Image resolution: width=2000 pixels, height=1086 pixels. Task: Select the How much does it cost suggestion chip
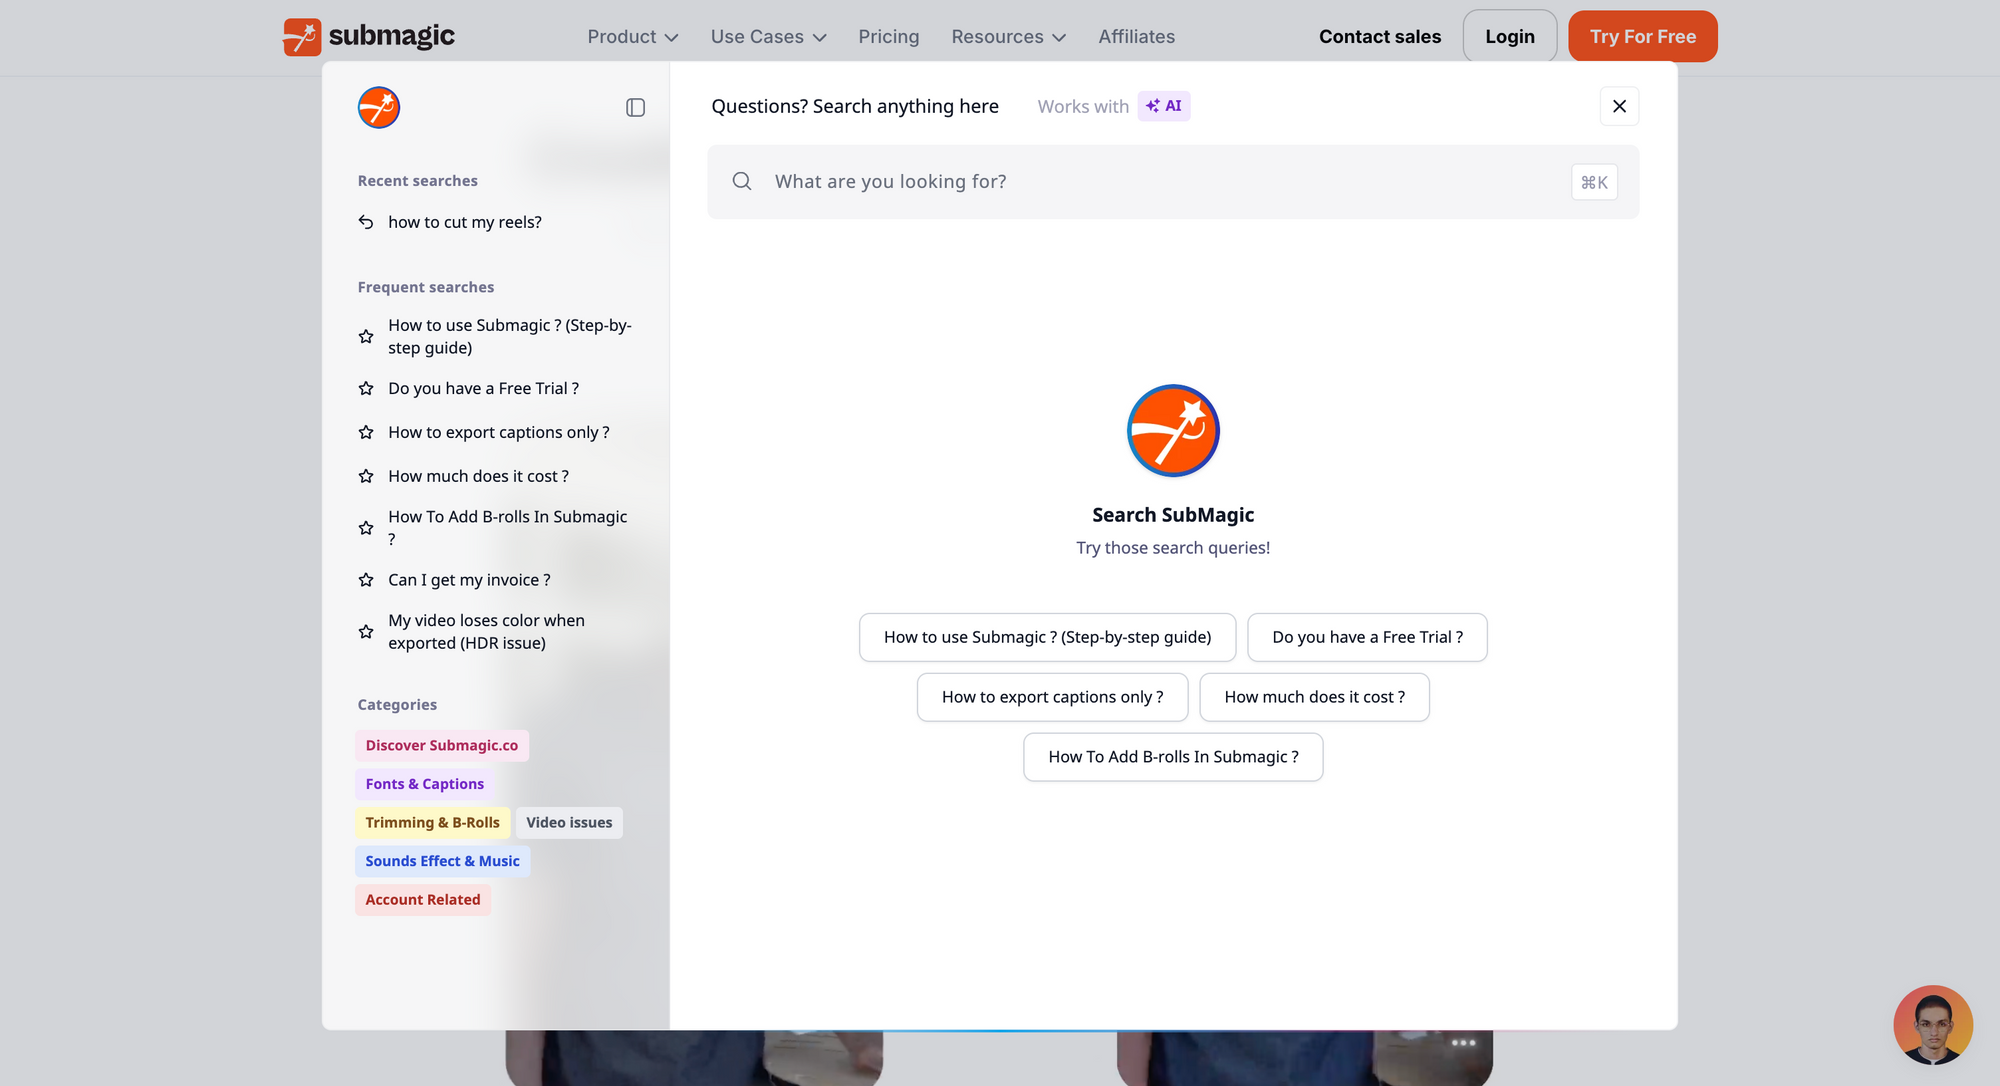tap(1314, 697)
